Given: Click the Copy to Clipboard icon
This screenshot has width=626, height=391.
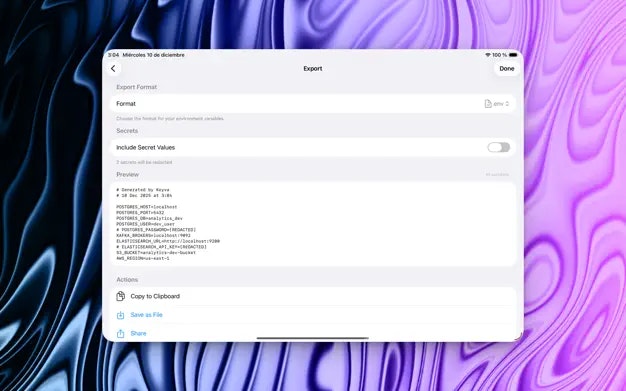Looking at the screenshot, I should 120,296.
